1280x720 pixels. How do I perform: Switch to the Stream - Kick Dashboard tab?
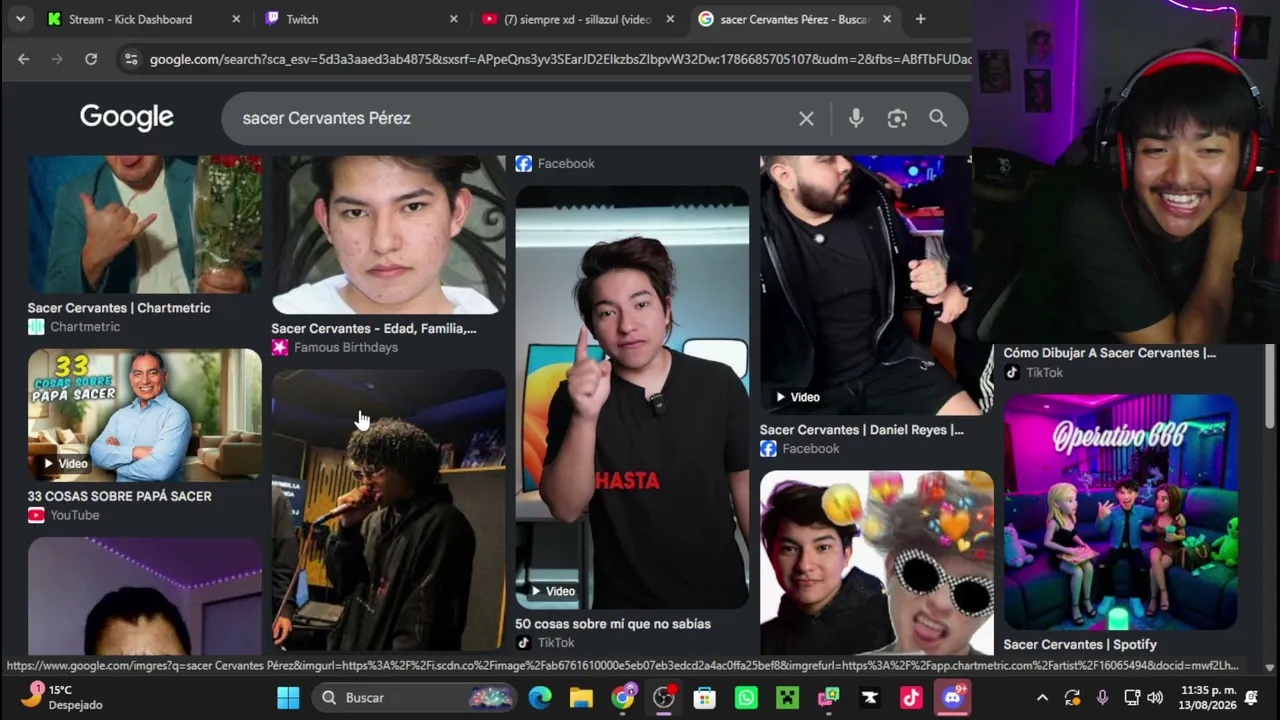pos(143,19)
